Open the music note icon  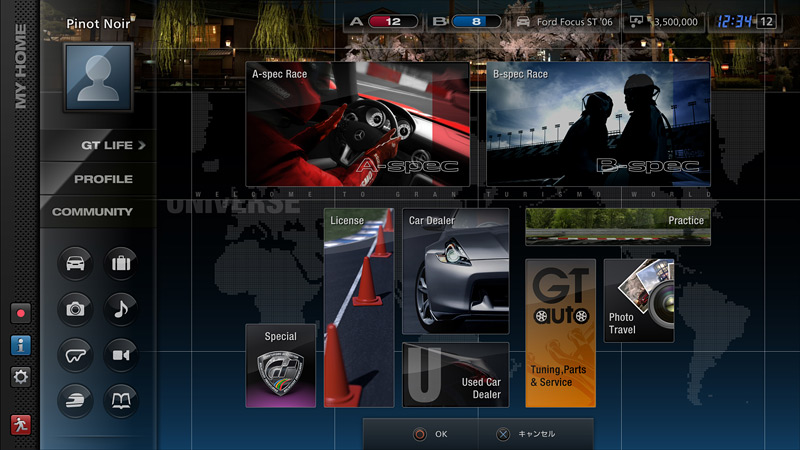pos(121,310)
